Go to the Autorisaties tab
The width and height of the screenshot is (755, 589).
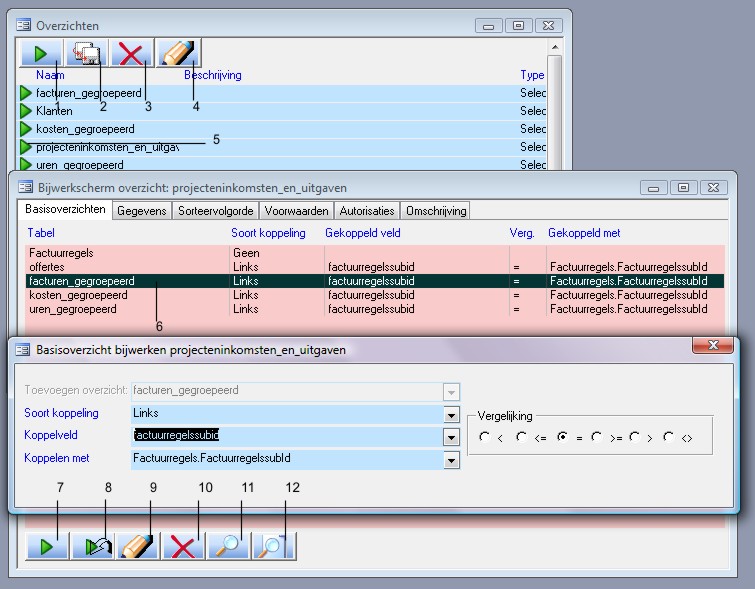(367, 210)
